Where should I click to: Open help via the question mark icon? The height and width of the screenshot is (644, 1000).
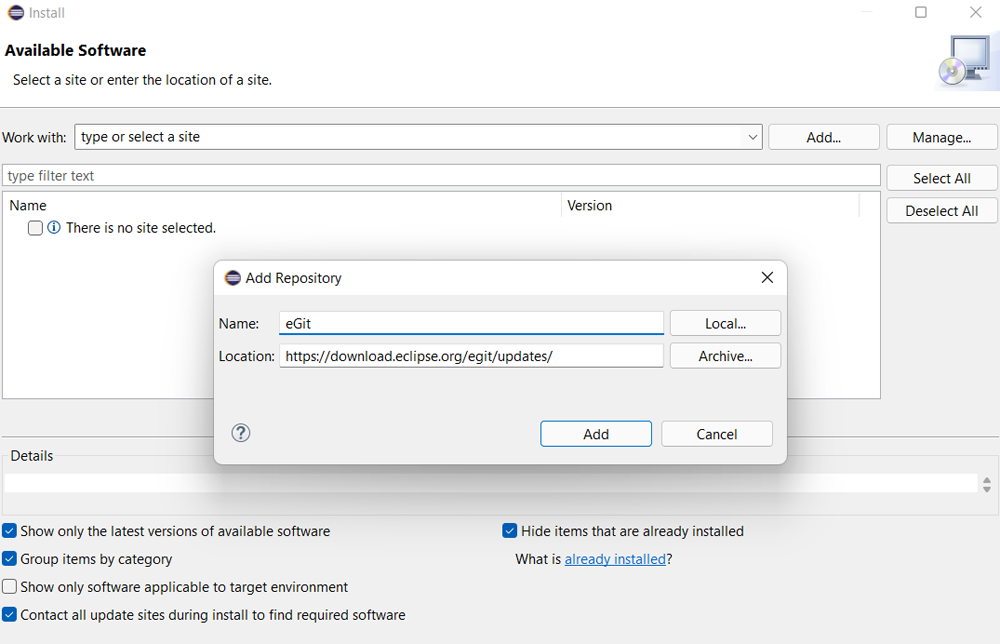coord(240,433)
